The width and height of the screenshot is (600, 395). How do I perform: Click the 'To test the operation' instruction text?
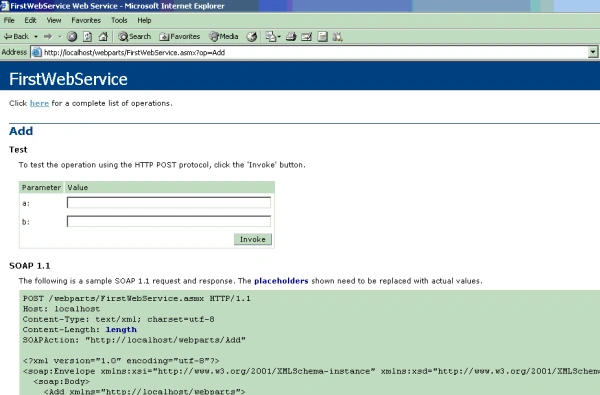[x=162, y=165]
